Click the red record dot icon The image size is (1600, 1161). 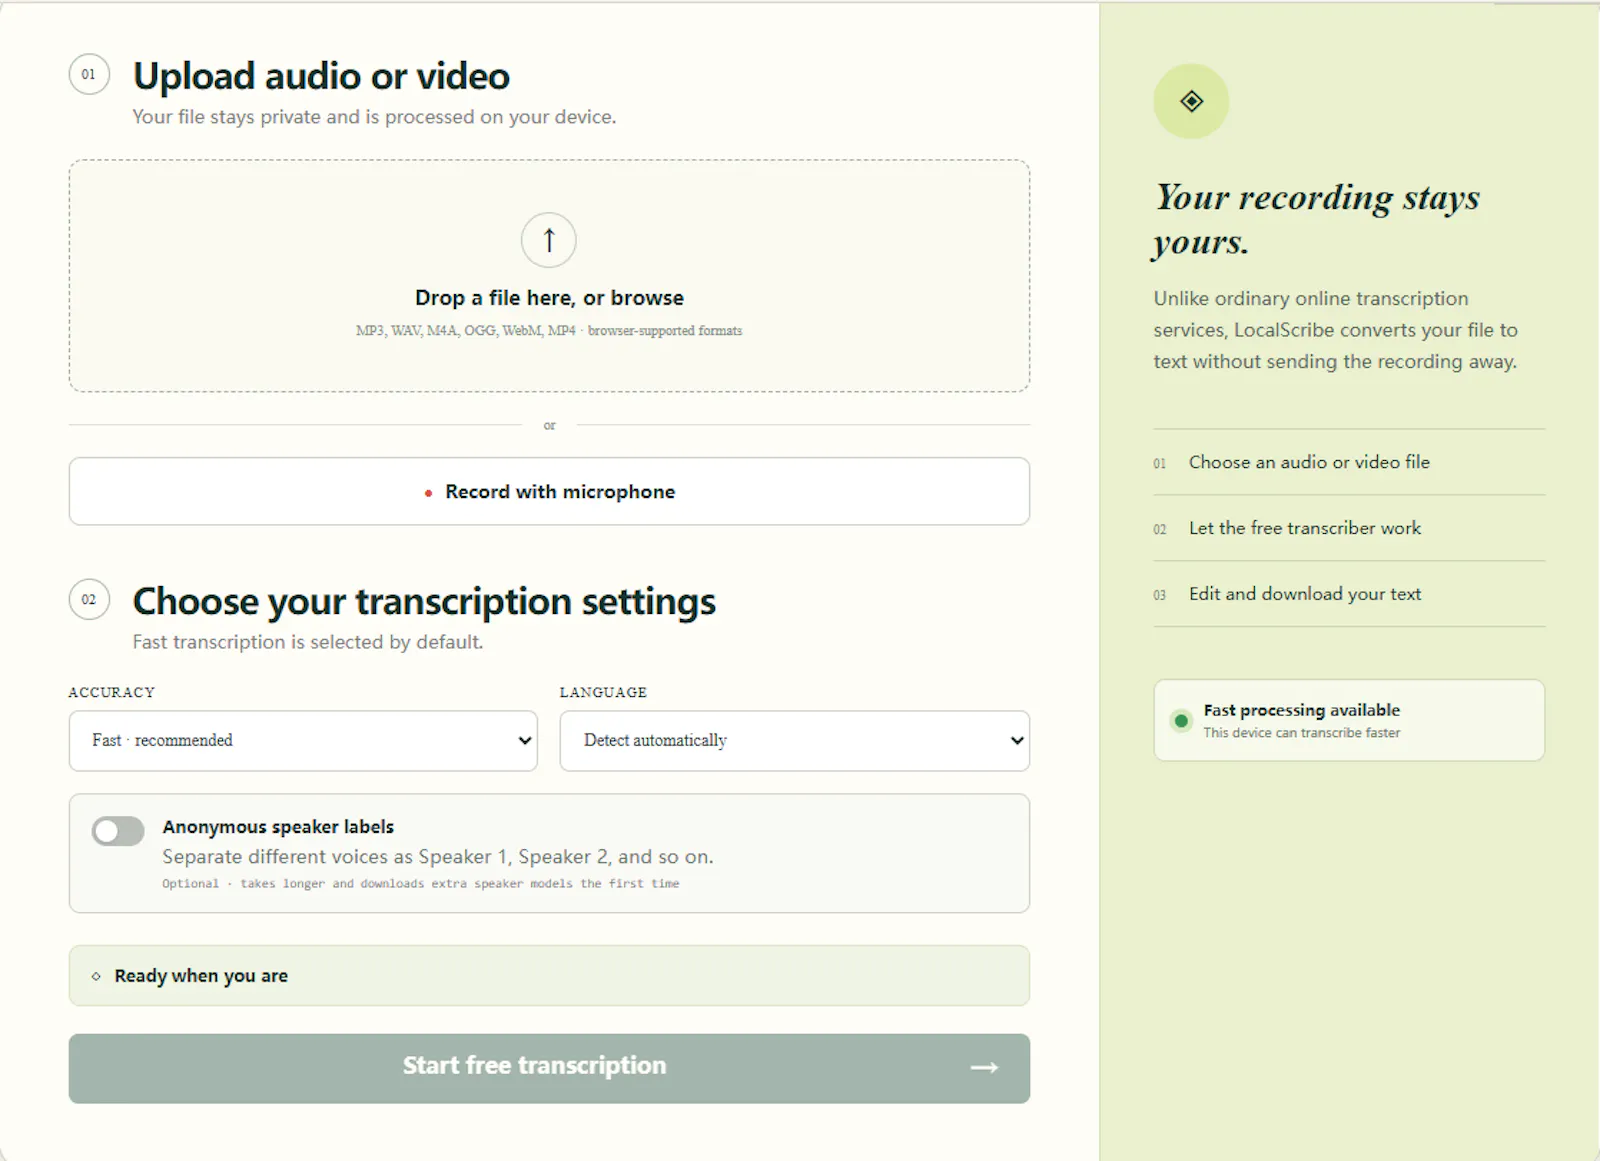point(428,493)
